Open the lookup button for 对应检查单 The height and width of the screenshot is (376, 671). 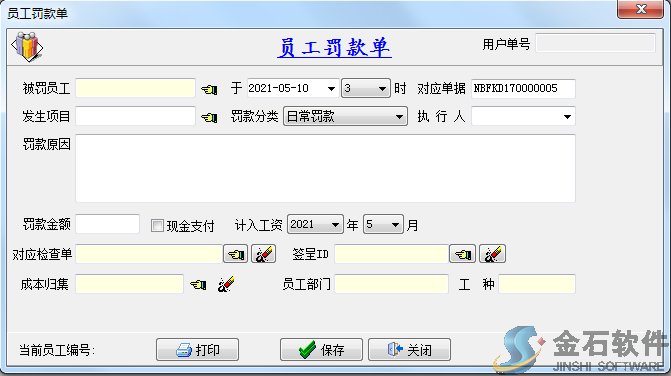[x=236, y=254]
